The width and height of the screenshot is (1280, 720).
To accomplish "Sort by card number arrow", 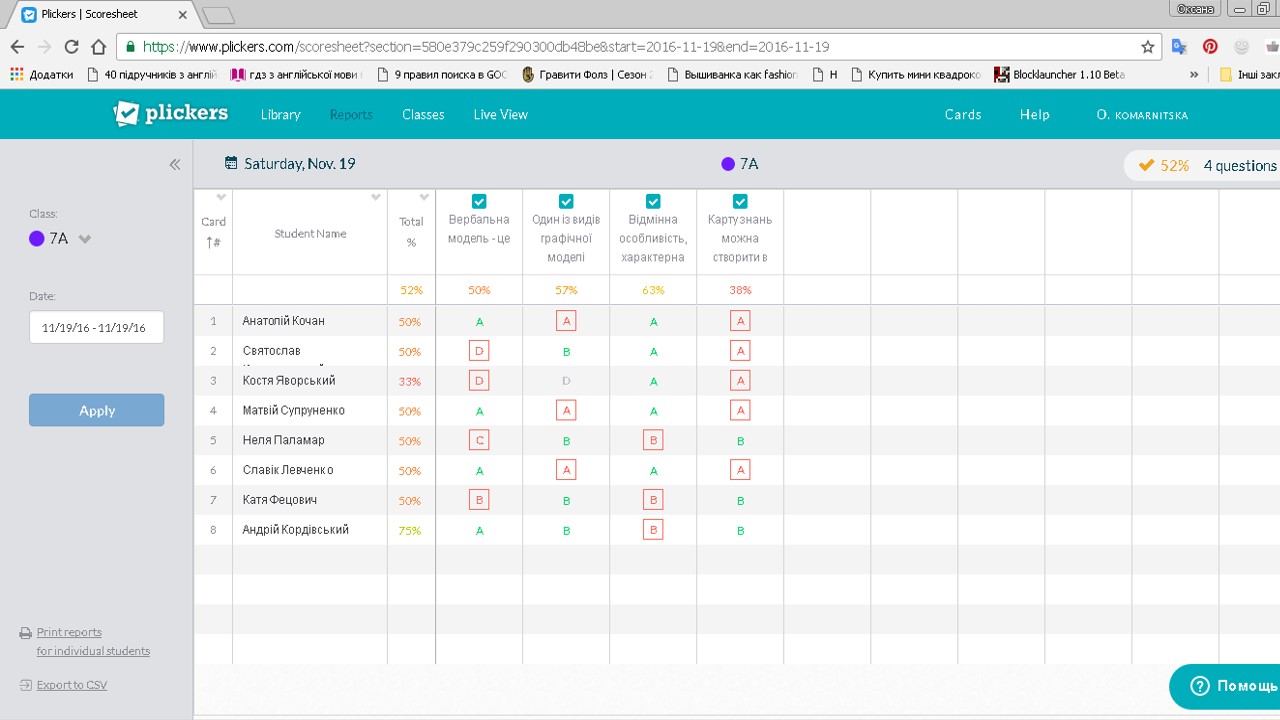I will click(210, 242).
